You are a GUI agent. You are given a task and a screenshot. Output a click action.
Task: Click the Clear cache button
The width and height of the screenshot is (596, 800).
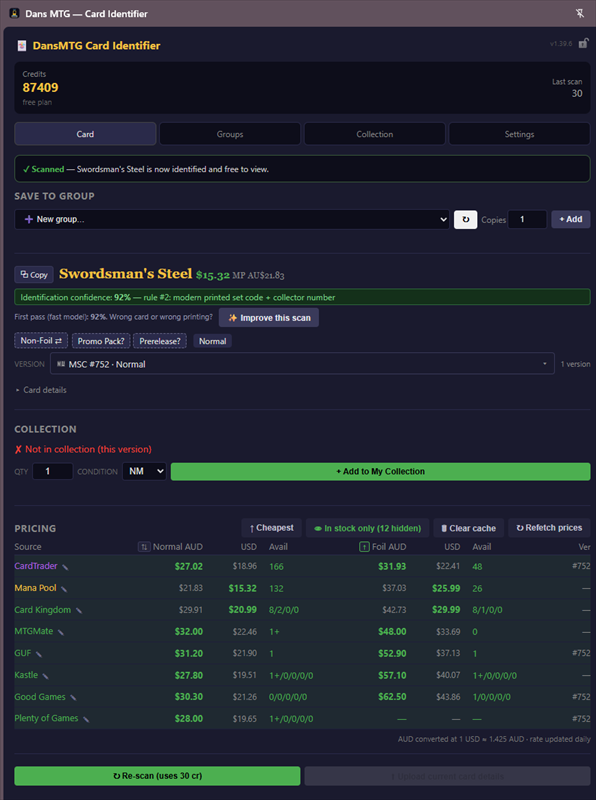point(468,528)
